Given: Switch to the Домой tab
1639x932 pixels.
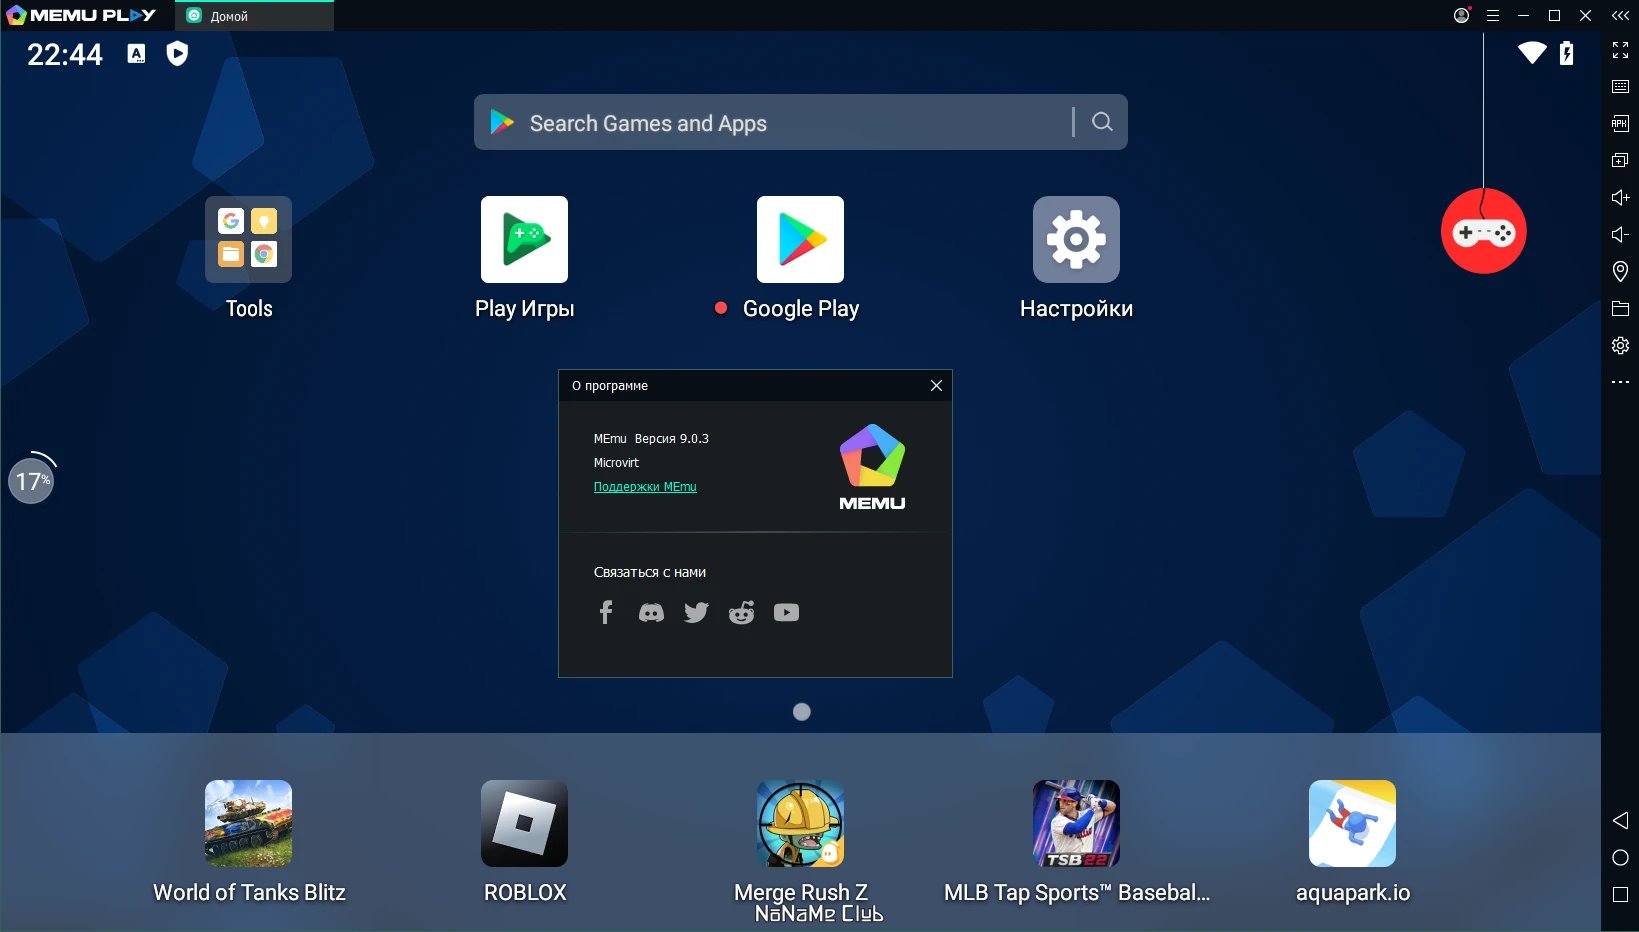Looking at the screenshot, I should [254, 16].
